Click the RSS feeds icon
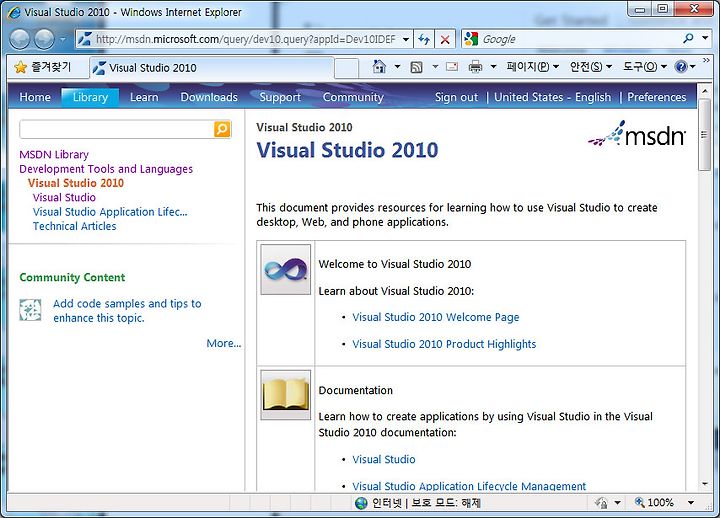This screenshot has height=518, width=720. (416, 68)
